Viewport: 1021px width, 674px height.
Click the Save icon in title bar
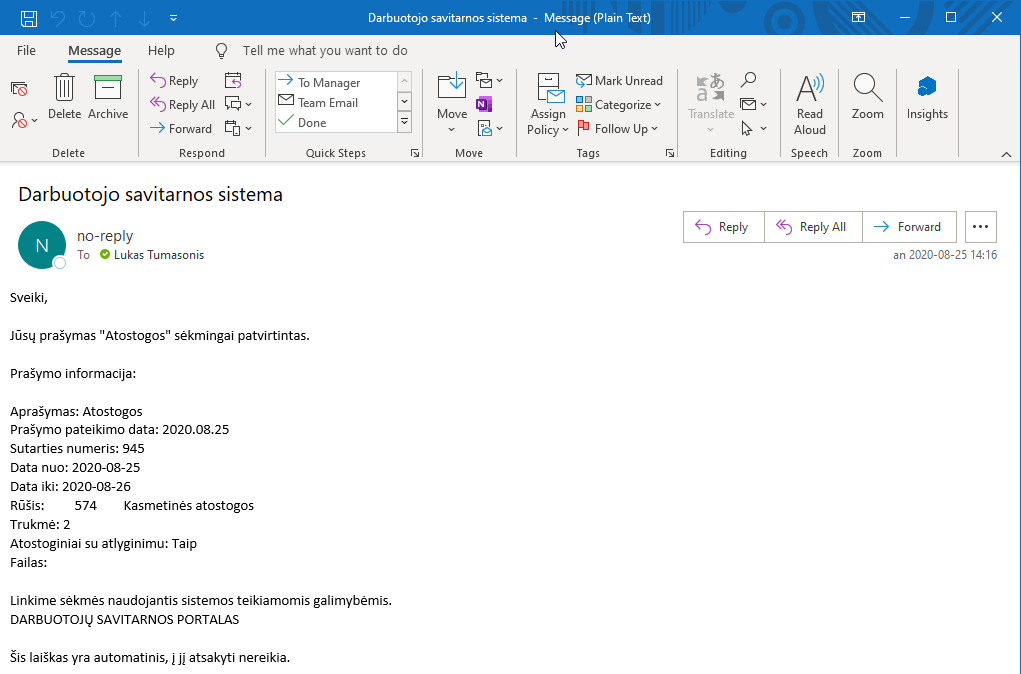29,18
